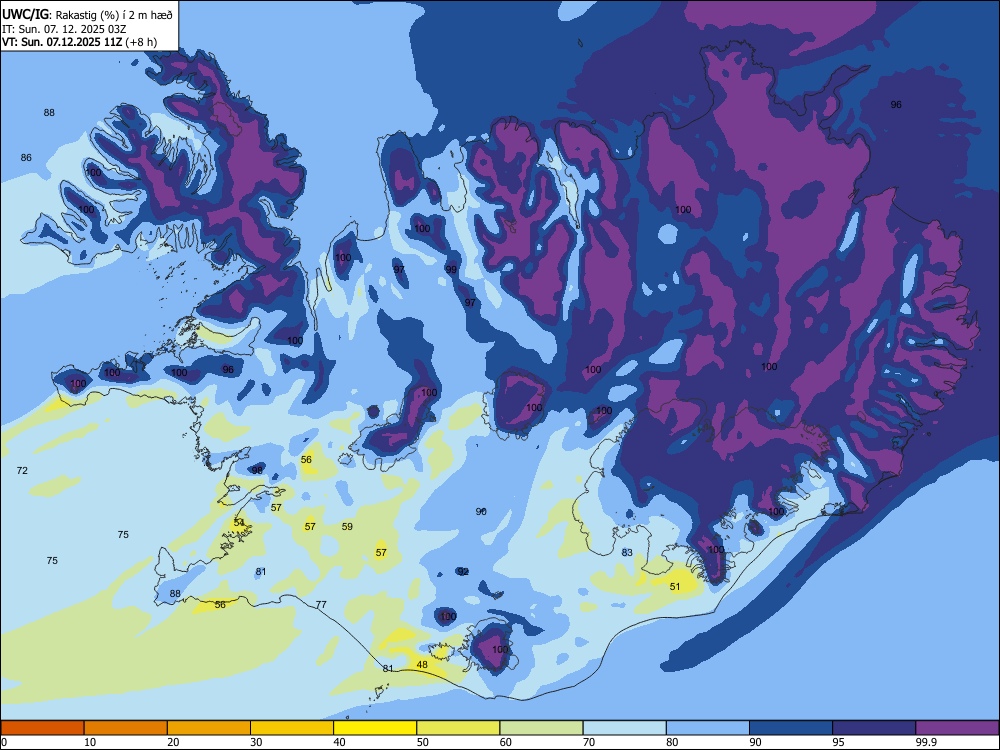Click the legend tick label '70'
Viewport: 1000px width, 750px height.
coord(589,742)
